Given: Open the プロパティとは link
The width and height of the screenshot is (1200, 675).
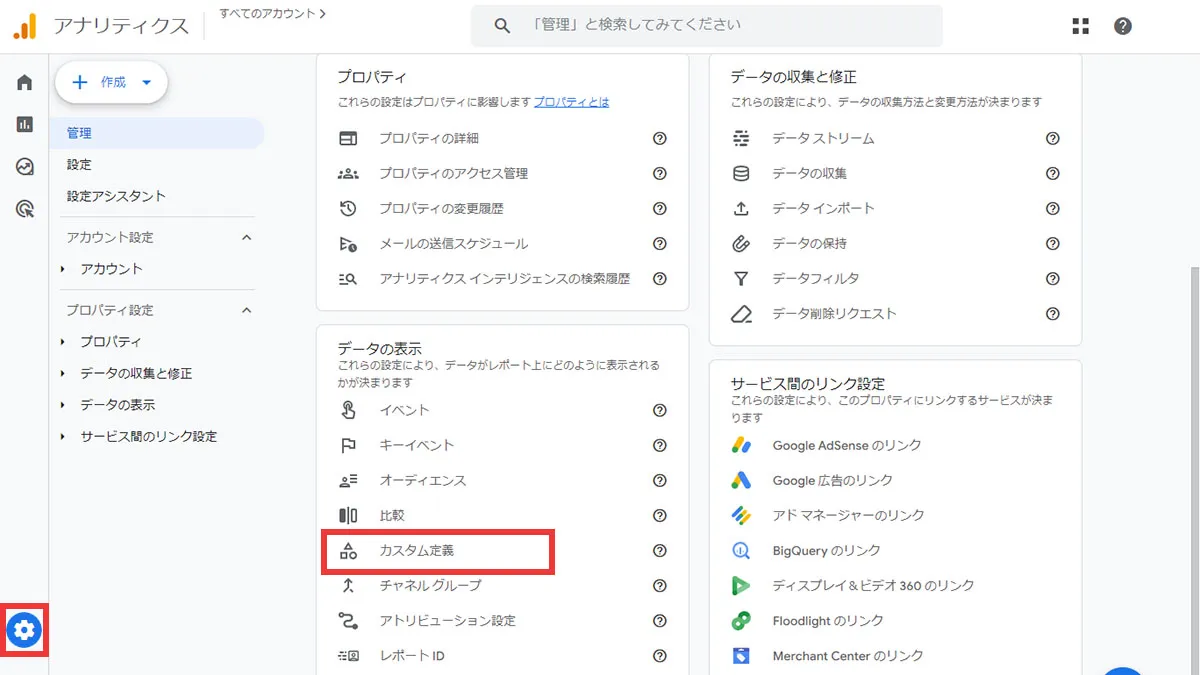Looking at the screenshot, I should pyautogui.click(x=571, y=102).
